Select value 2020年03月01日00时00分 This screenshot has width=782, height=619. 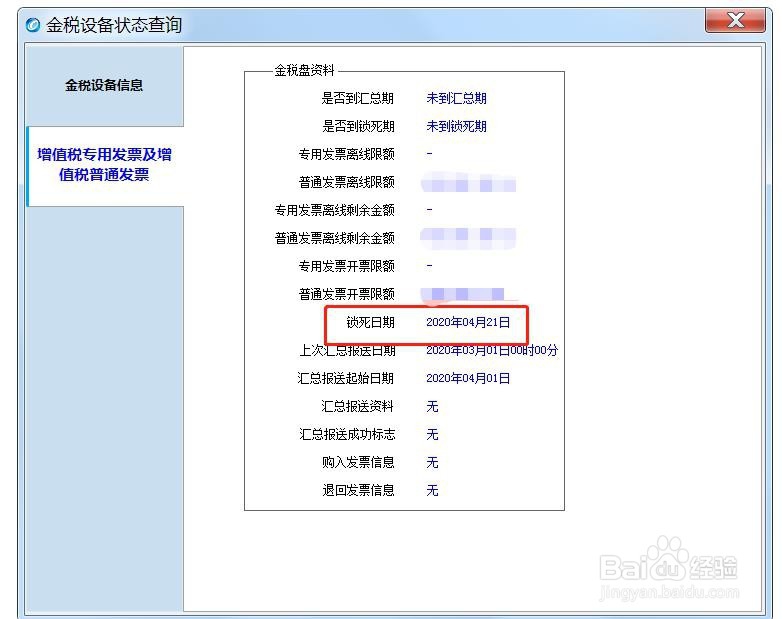coord(492,351)
